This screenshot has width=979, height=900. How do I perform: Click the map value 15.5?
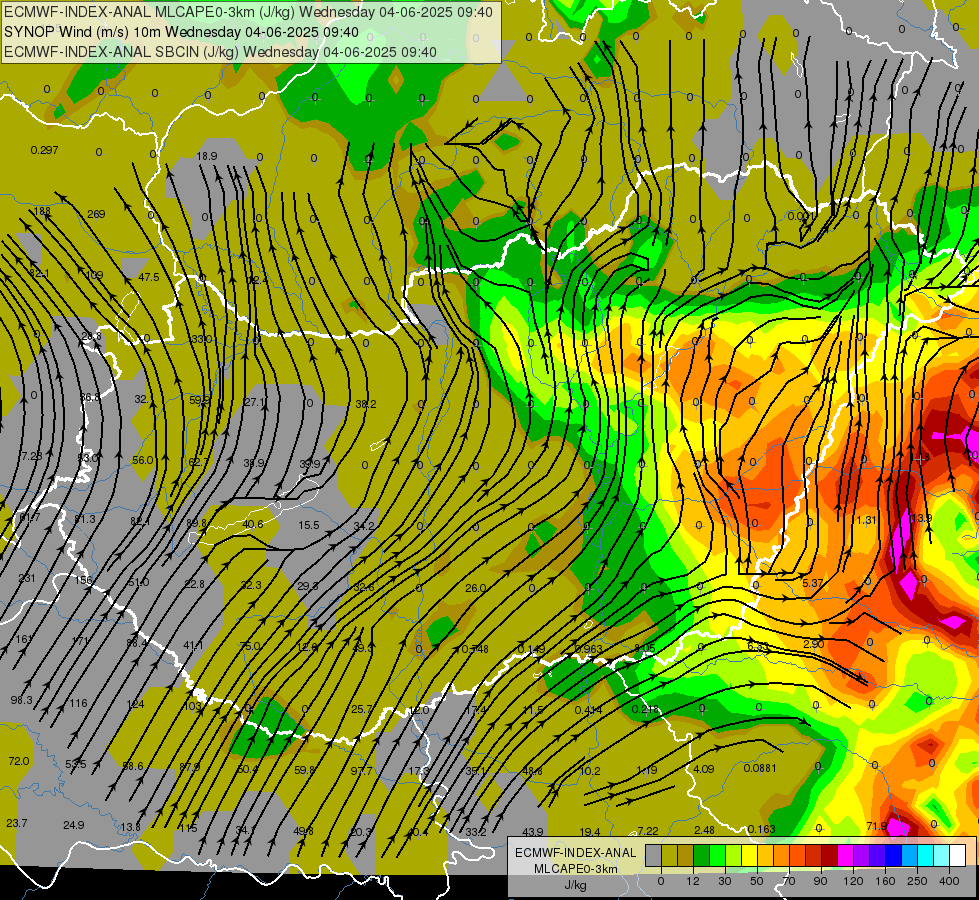pyautogui.click(x=309, y=525)
